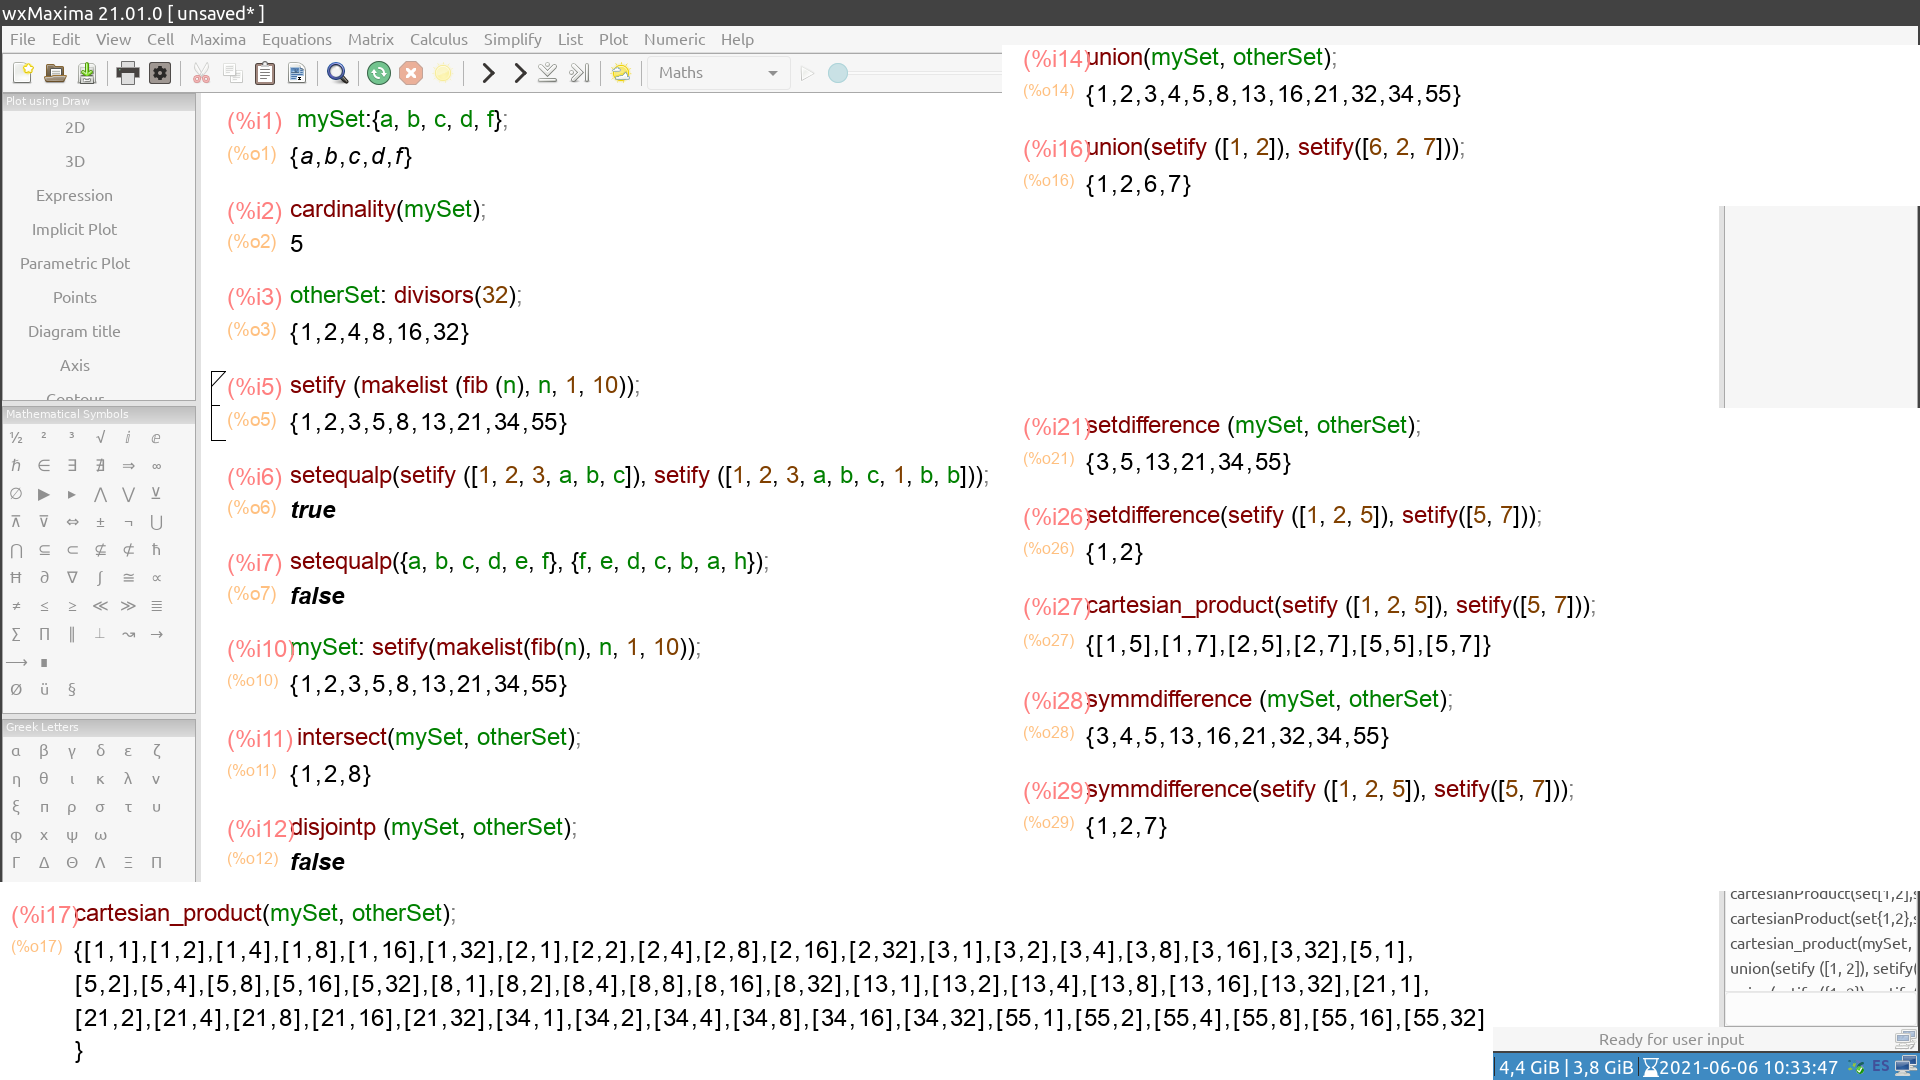Open the Calculus menu
The height and width of the screenshot is (1080, 1920).
tap(439, 40)
